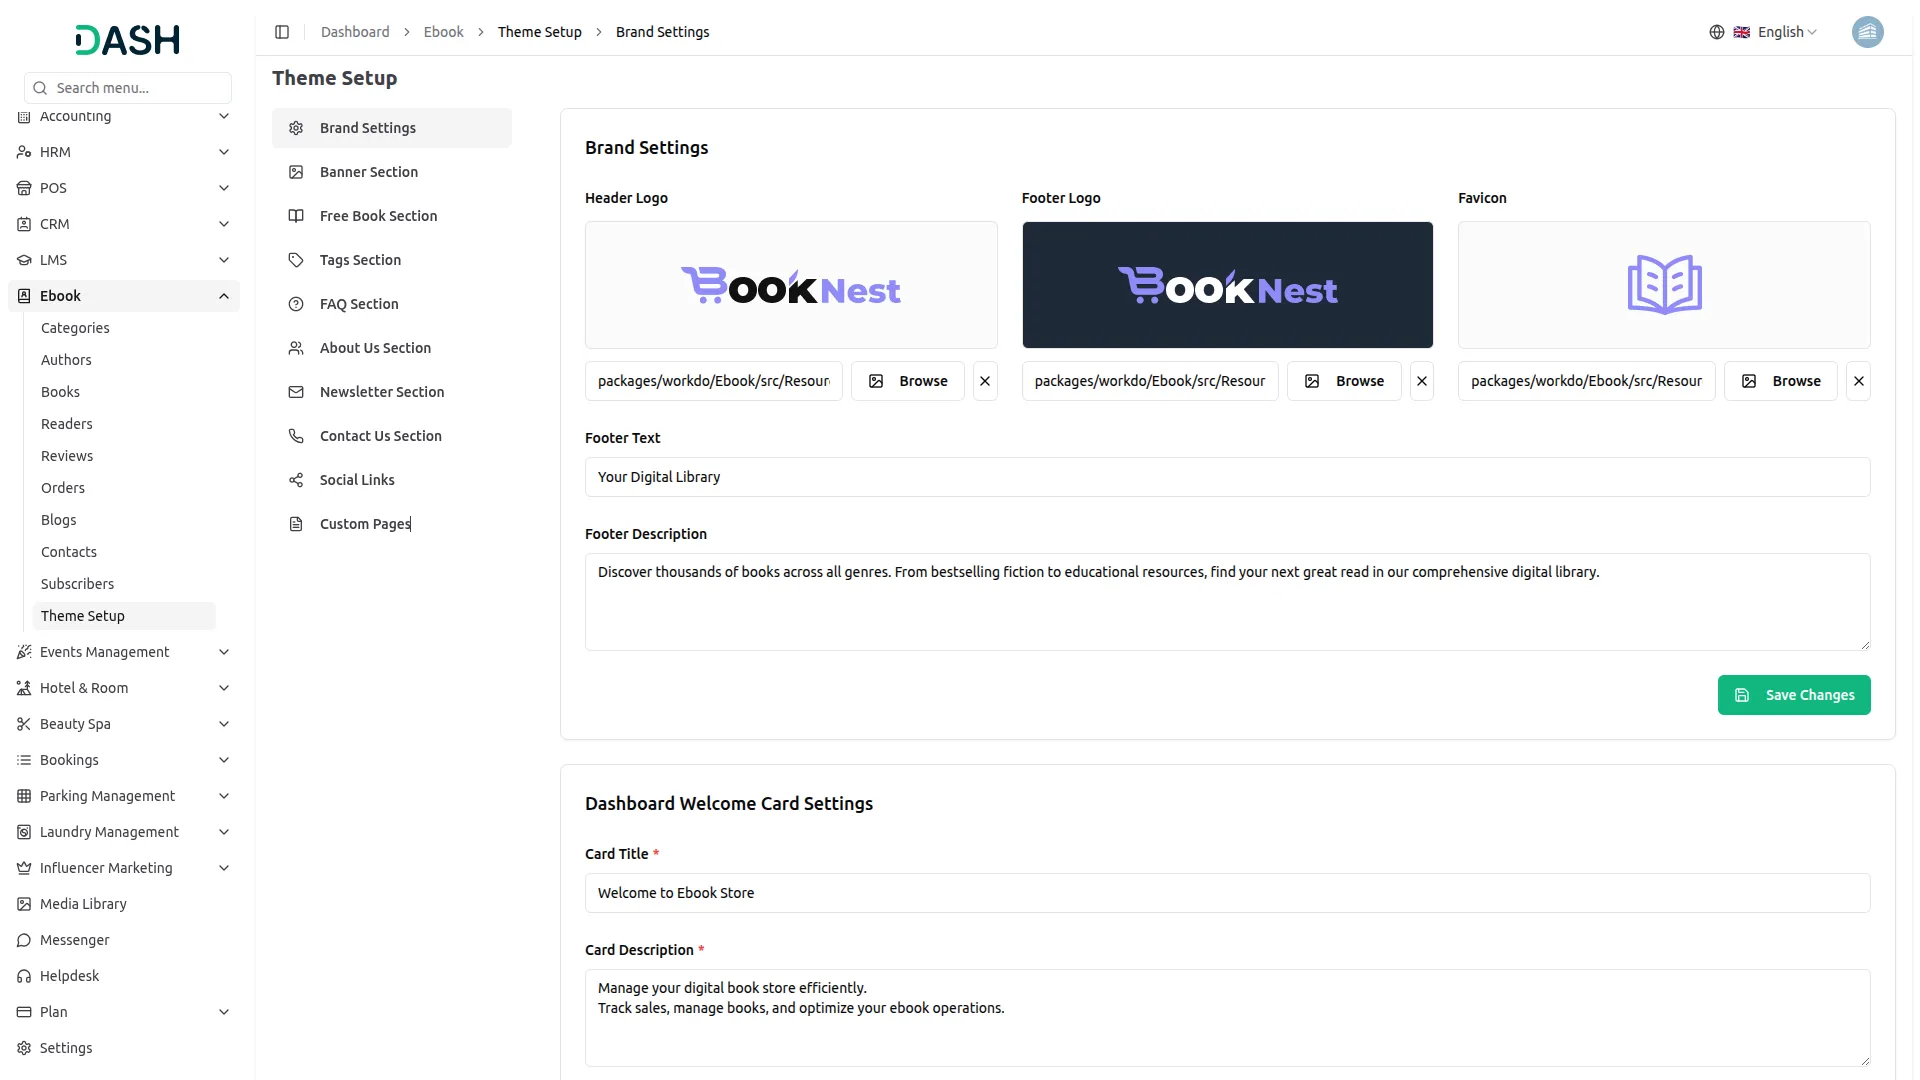This screenshot has height=1080, width=1920.
Task: Click the Tags Section tag icon
Action: click(x=296, y=260)
